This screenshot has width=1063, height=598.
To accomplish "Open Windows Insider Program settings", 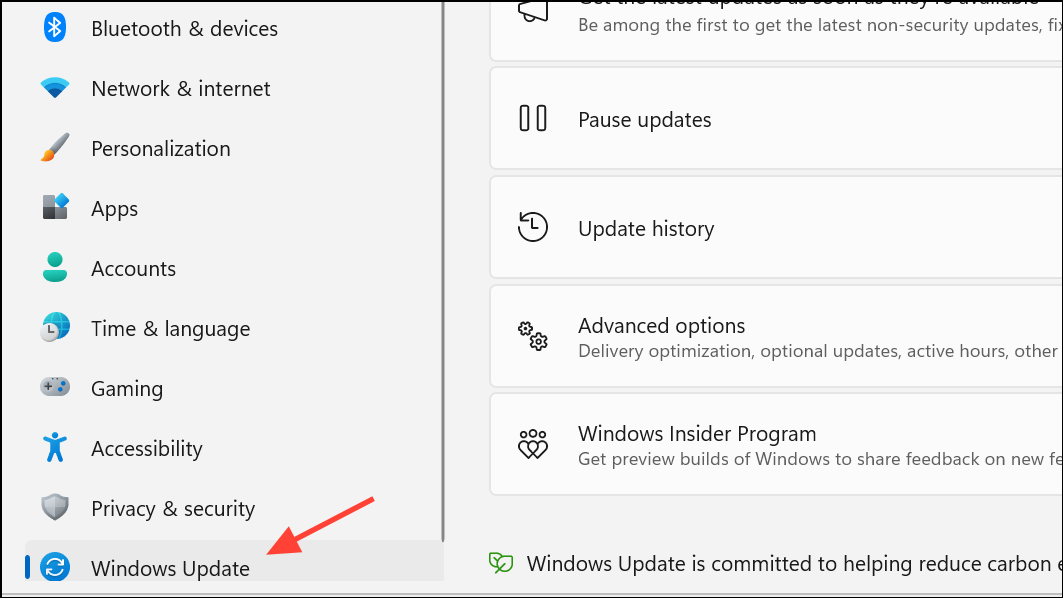I will [776, 445].
